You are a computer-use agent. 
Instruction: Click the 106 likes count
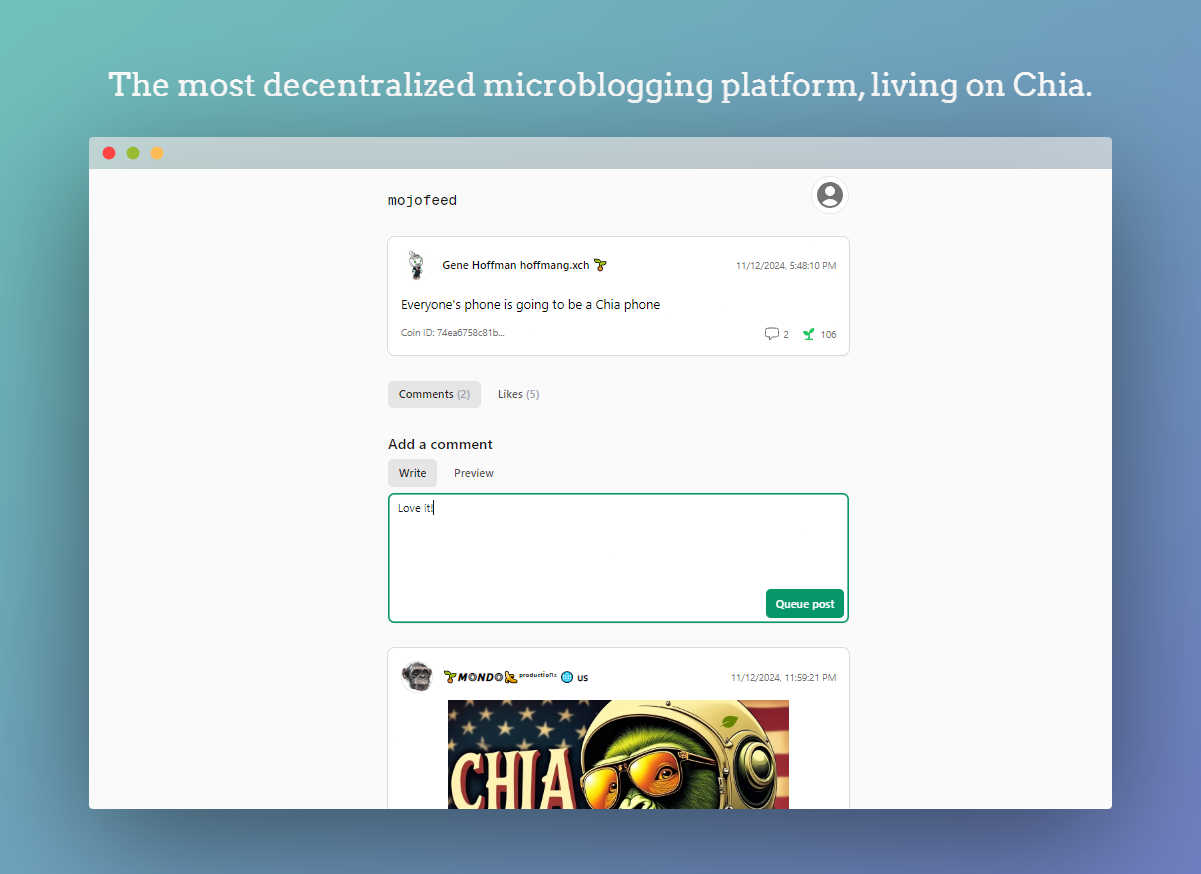829,334
